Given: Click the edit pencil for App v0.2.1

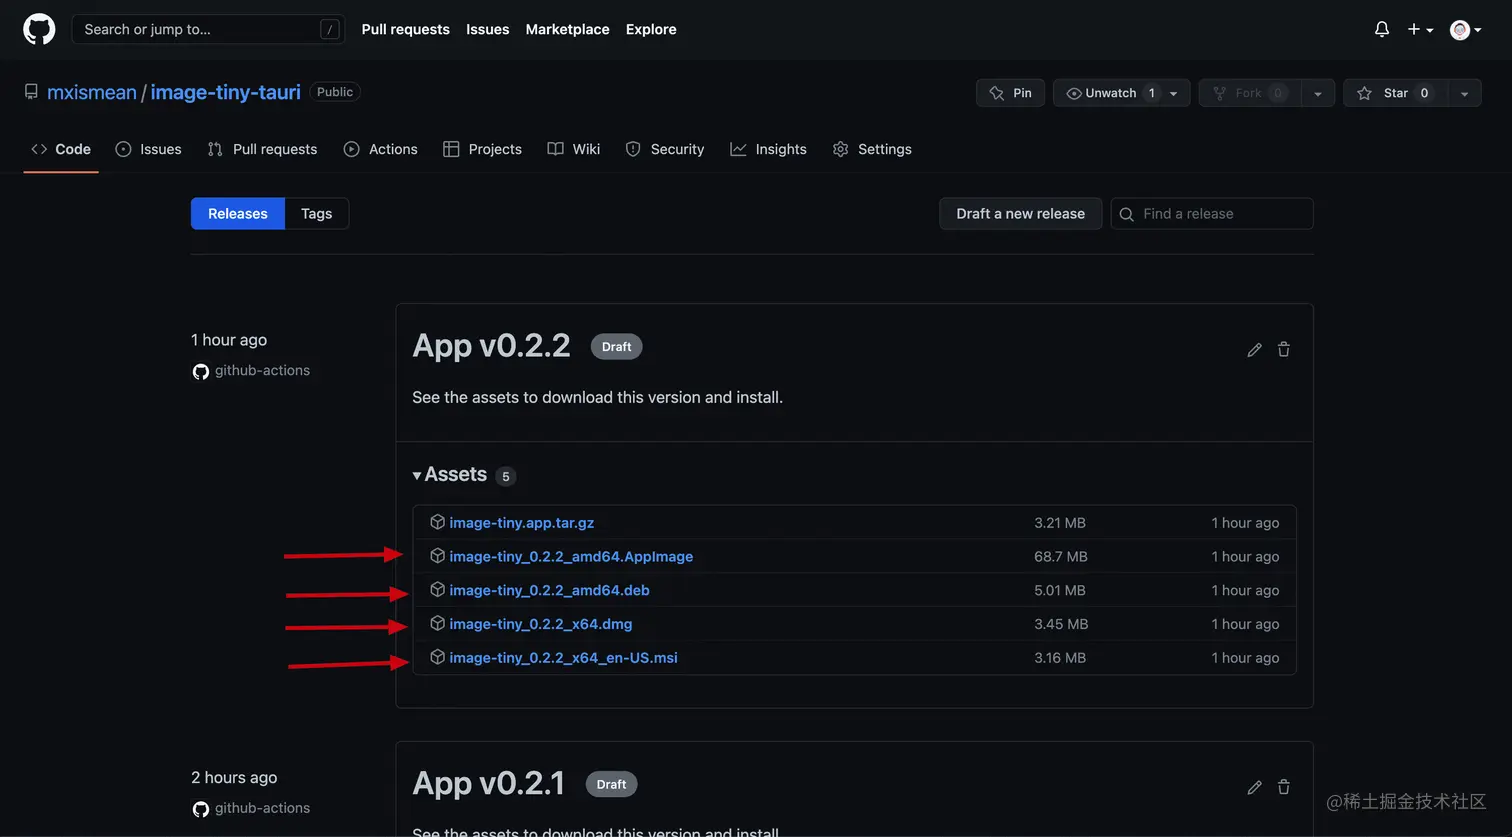Looking at the screenshot, I should (1254, 787).
